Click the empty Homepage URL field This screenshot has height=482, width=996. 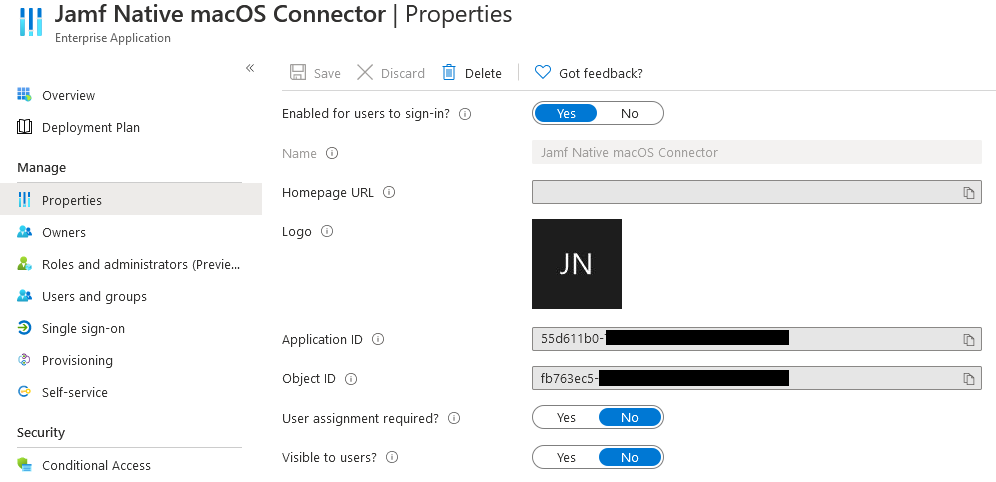point(757,192)
